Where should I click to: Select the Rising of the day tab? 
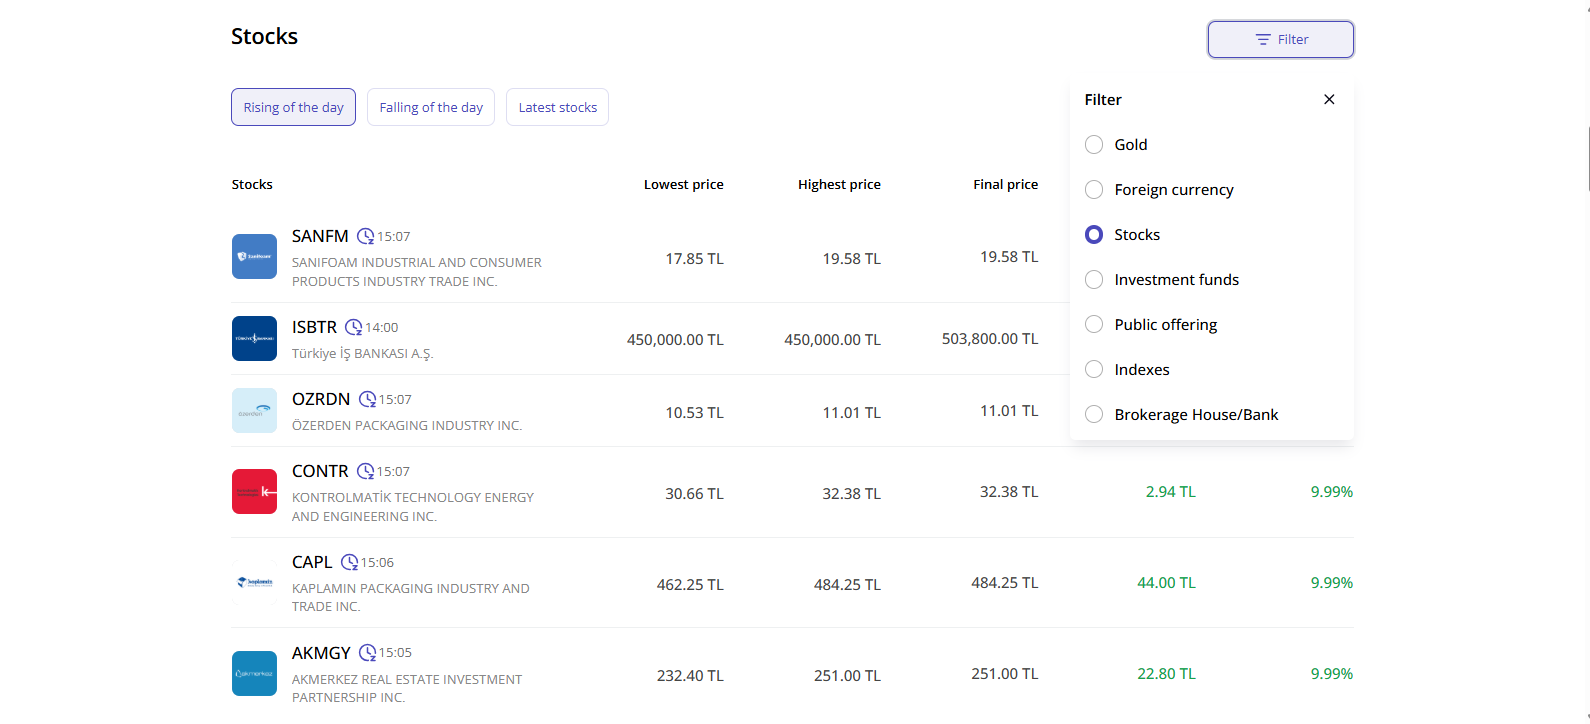293,108
